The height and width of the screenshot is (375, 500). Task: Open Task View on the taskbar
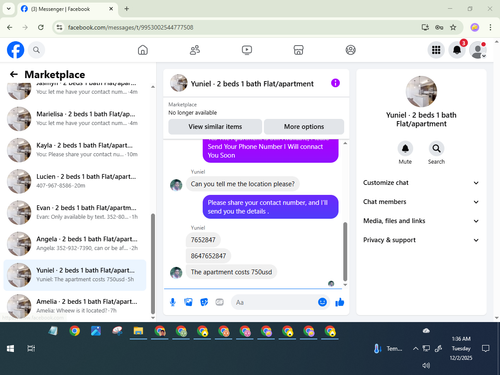point(31,349)
